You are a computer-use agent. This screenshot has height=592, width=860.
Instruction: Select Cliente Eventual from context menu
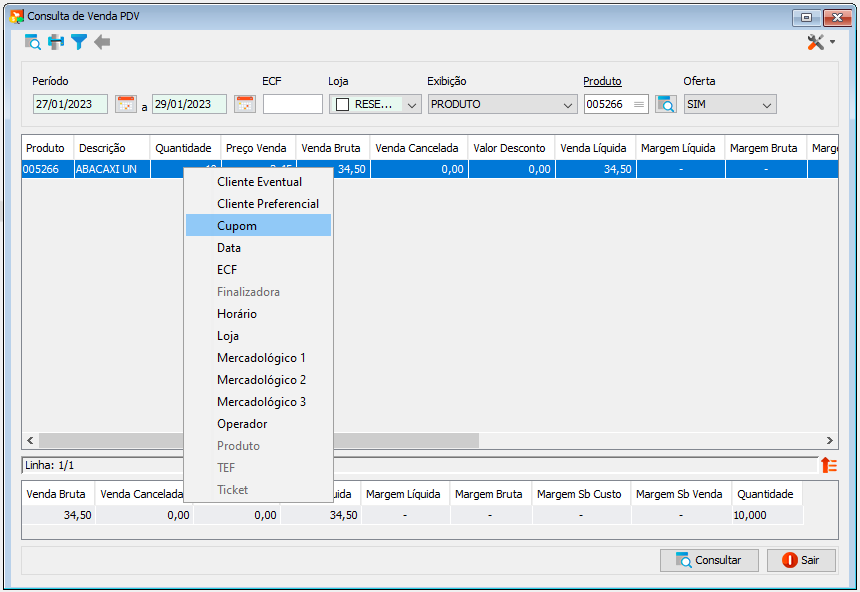point(258,182)
